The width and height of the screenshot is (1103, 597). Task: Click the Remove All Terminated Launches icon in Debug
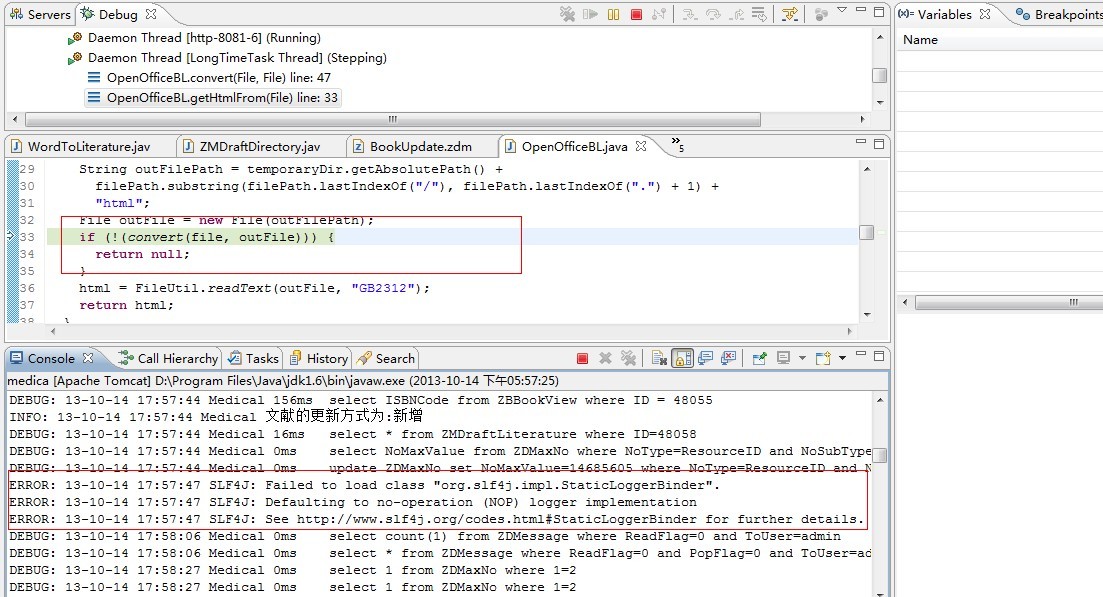567,14
